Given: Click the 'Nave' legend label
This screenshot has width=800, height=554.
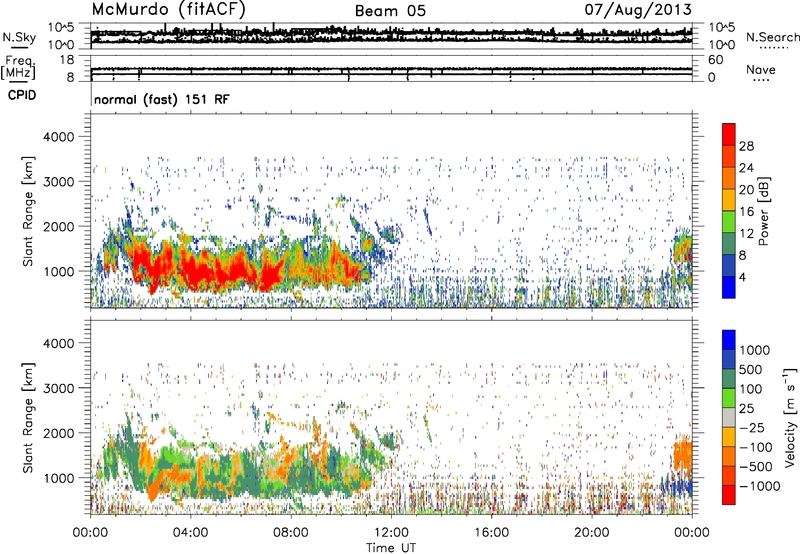Looking at the screenshot, I should point(761,69).
